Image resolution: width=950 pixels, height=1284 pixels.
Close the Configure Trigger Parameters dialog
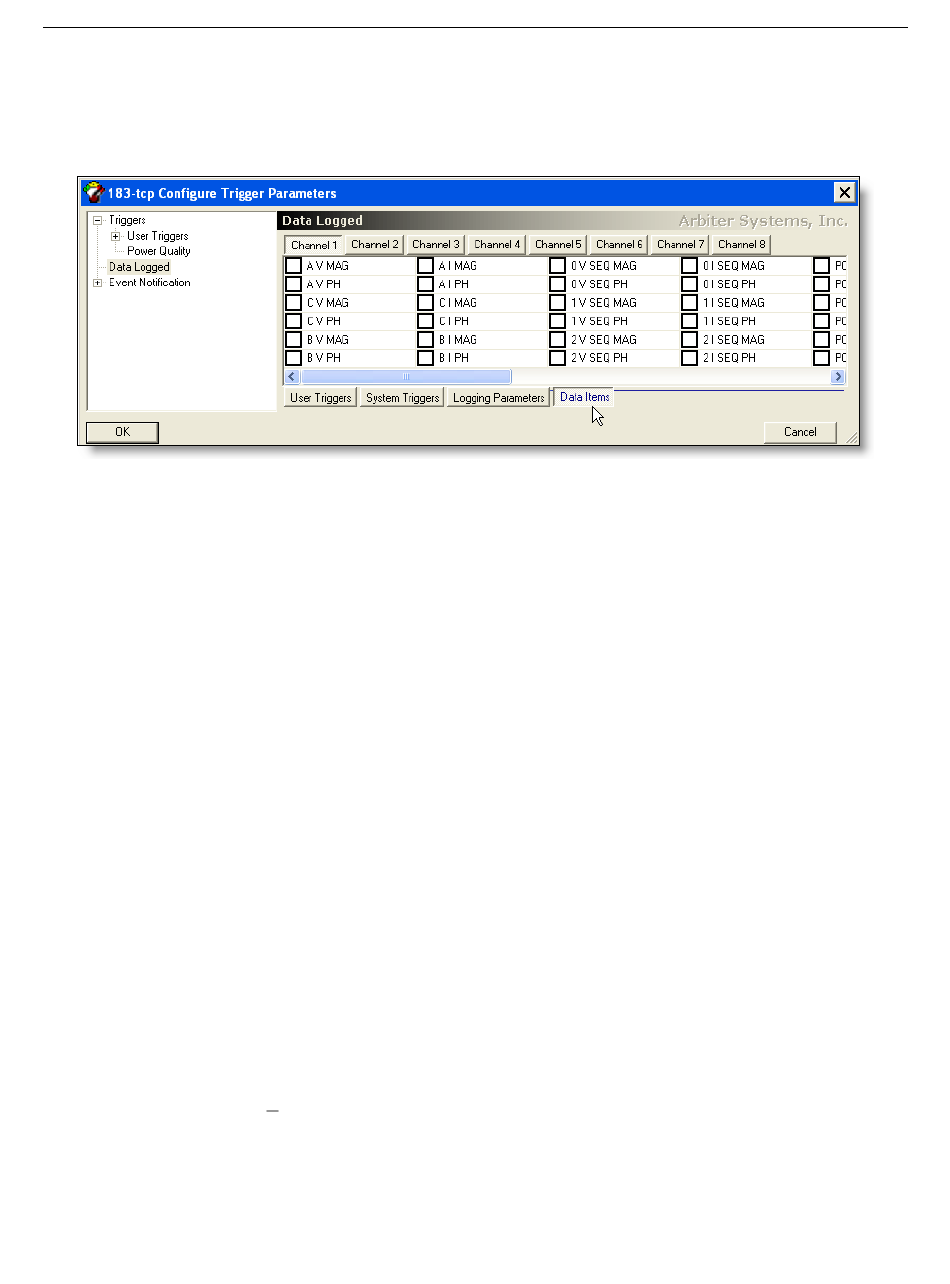[x=845, y=193]
